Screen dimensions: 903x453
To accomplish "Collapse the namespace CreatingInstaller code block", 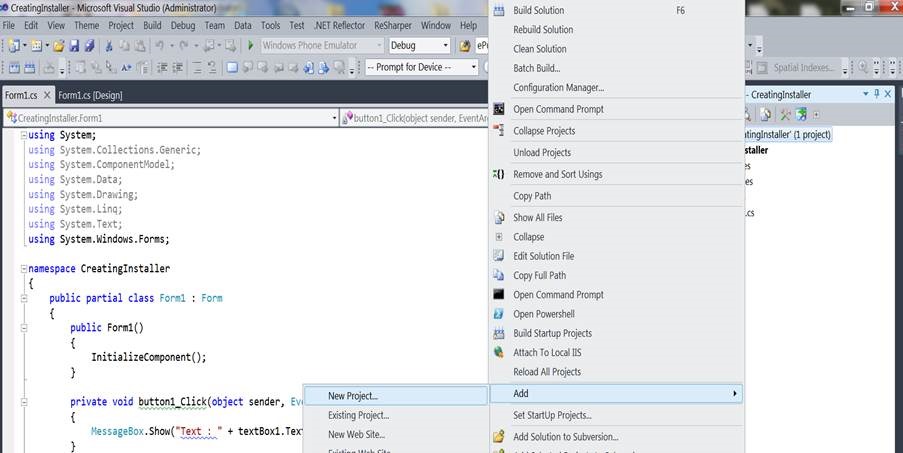I will pos(23,269).
